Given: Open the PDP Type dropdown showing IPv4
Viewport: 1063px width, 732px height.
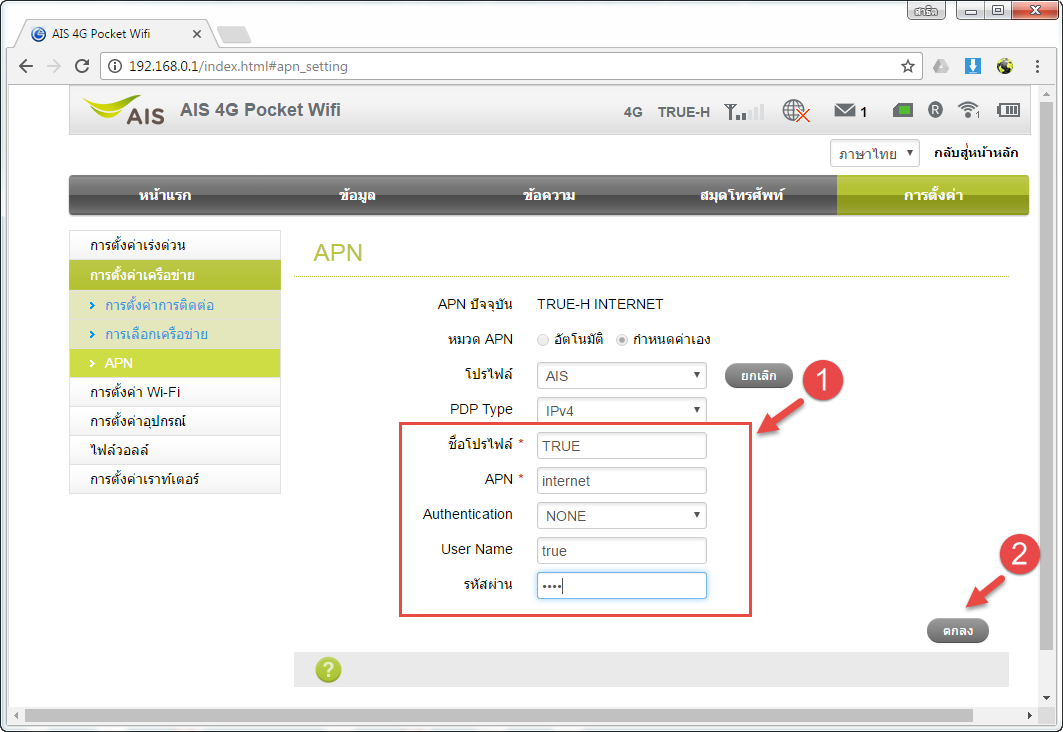Looking at the screenshot, I should (x=622, y=410).
